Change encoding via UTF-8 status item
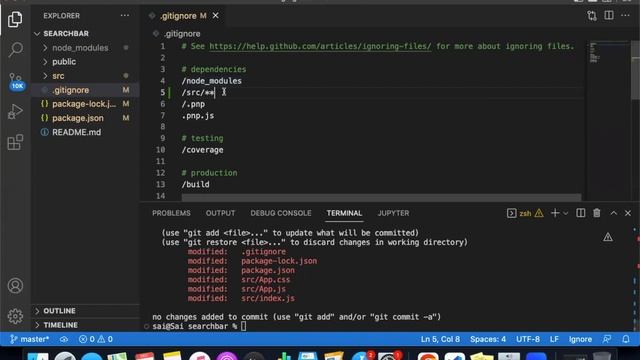The height and width of the screenshot is (360, 640). click(528, 339)
